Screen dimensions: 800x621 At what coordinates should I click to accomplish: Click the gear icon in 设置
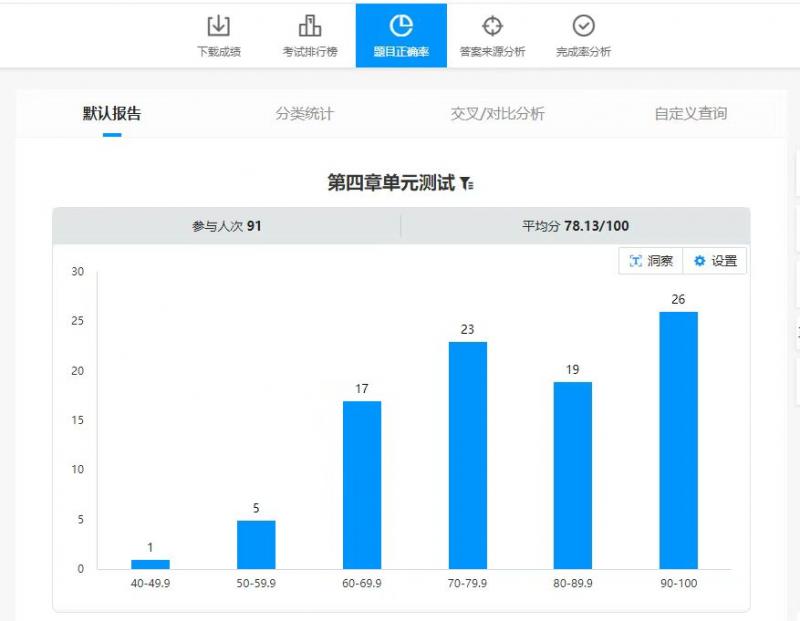pos(700,261)
